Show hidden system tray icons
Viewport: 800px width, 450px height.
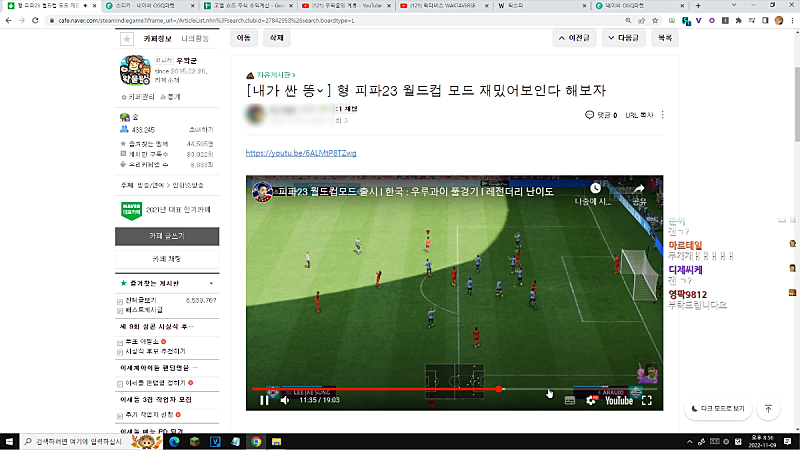tap(689, 441)
